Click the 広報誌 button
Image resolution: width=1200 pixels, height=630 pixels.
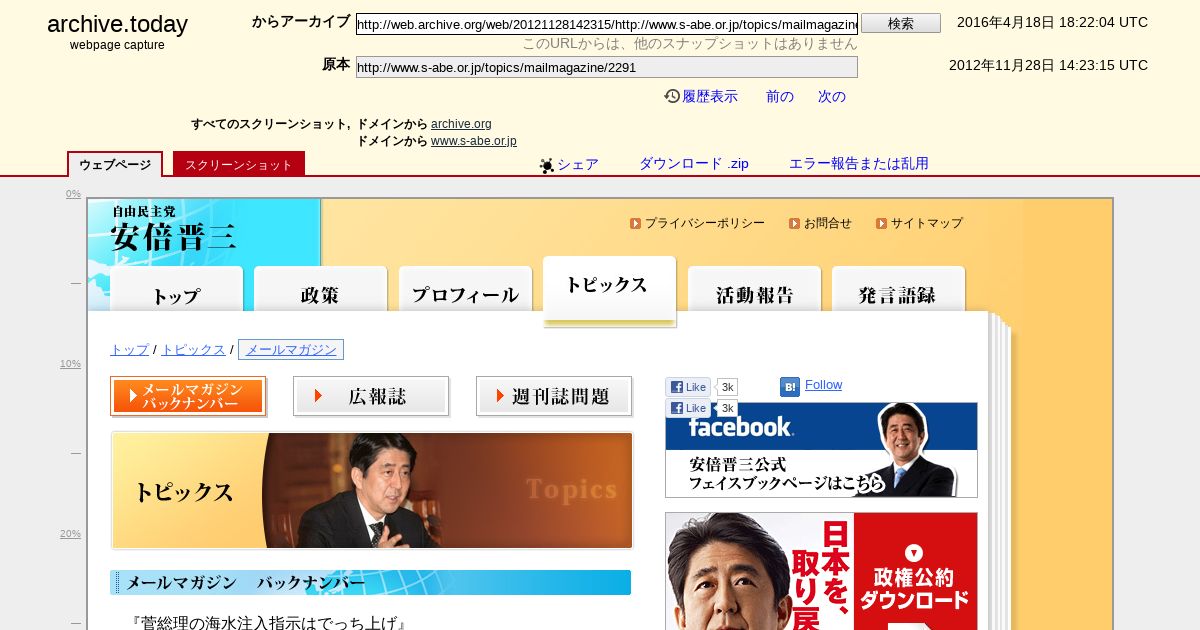371,396
